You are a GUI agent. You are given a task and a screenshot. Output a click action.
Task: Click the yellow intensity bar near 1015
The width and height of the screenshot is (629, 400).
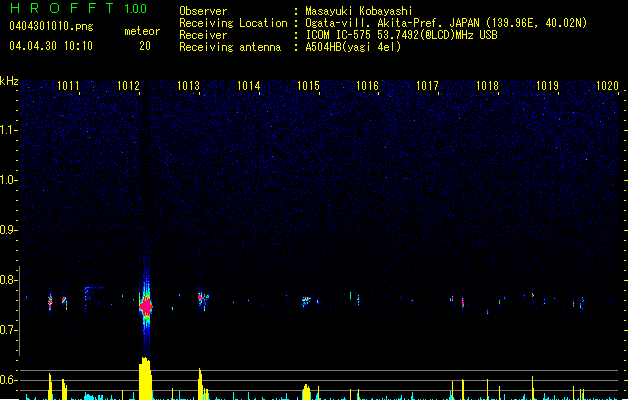(306, 392)
